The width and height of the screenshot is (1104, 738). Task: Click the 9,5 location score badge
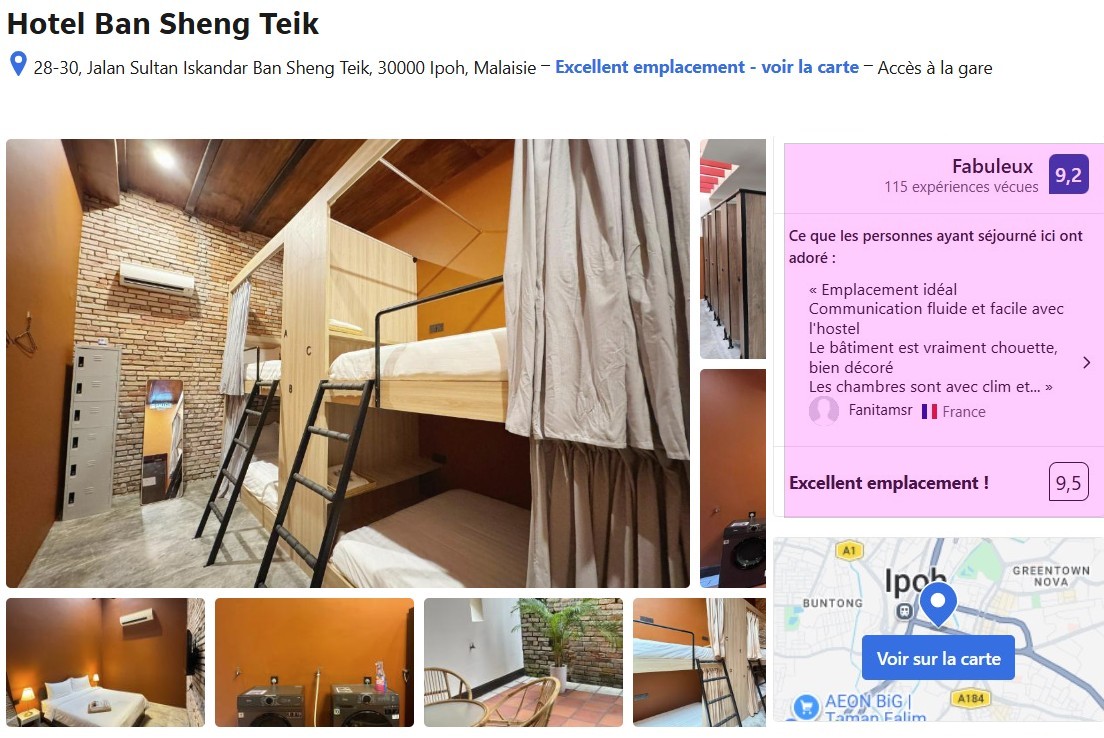coord(1068,482)
